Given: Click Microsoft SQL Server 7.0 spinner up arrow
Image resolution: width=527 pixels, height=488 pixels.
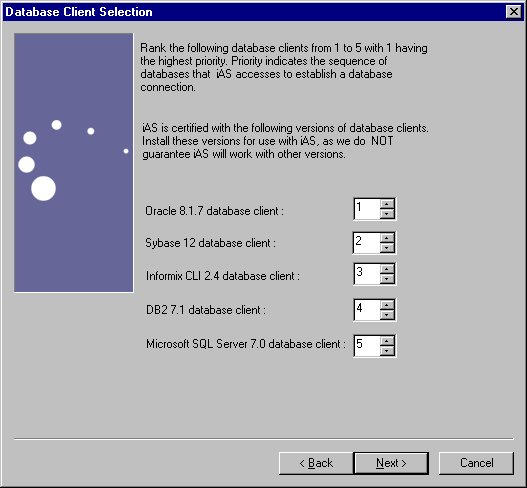Looking at the screenshot, I should tap(387, 341).
